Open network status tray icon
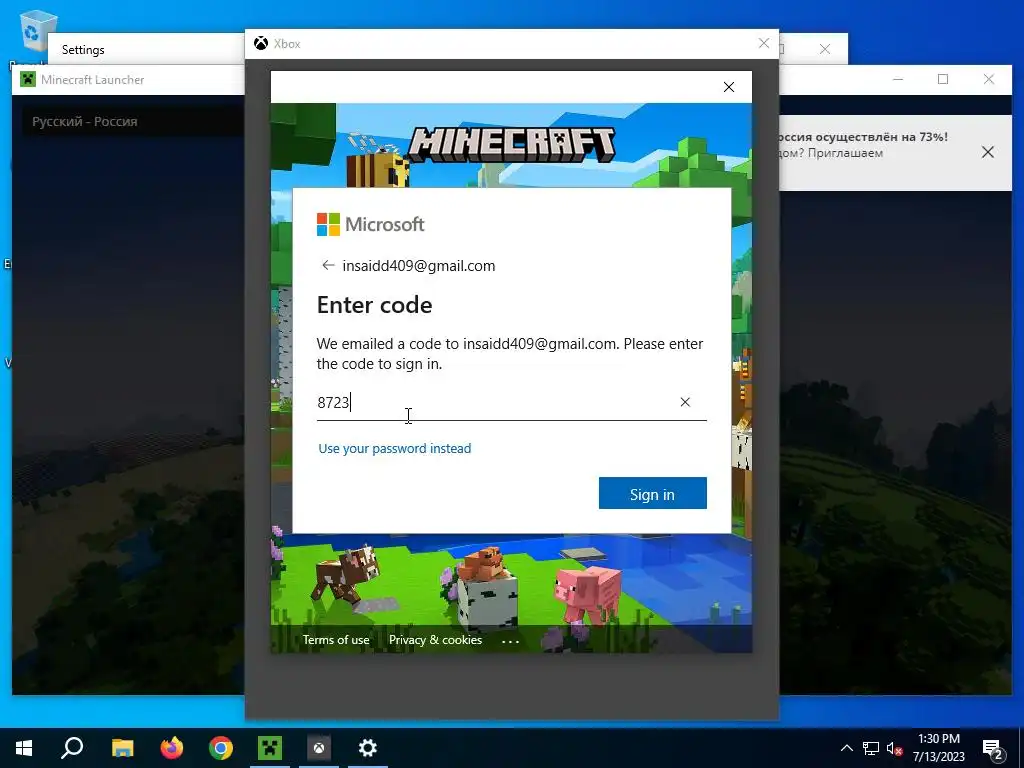 click(x=871, y=748)
